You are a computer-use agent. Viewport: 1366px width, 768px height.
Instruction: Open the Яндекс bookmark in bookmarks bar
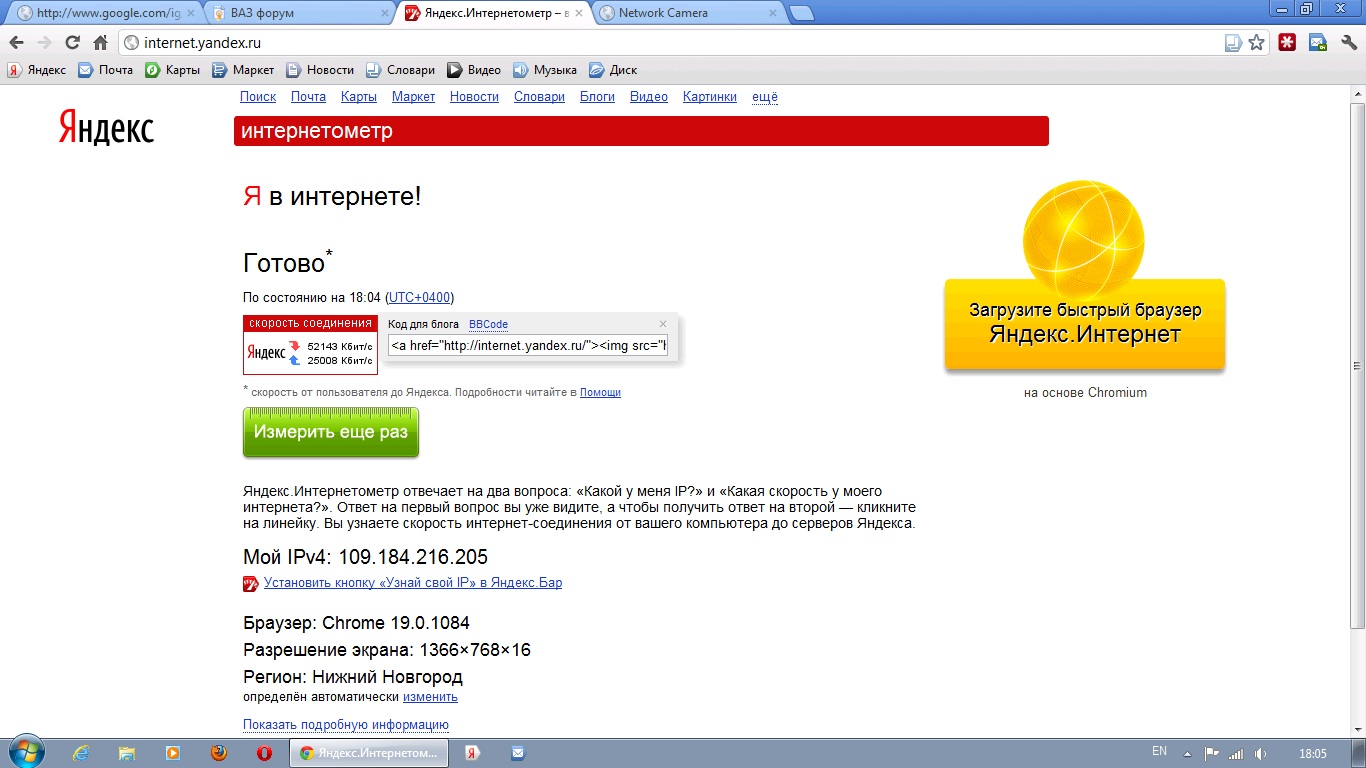click(x=36, y=70)
